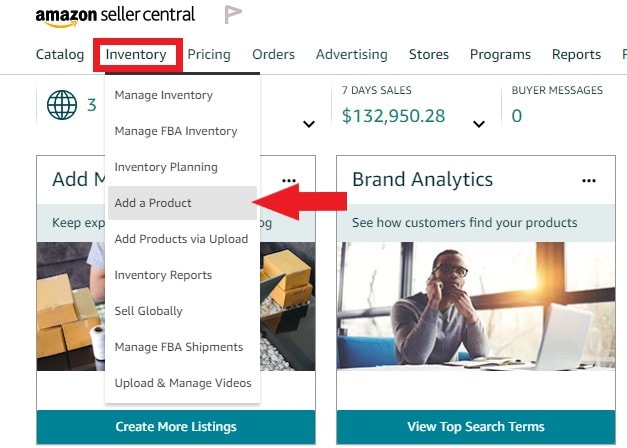Click View Top Search Terms button
Viewport: 627px width, 448px height.
tap(476, 427)
